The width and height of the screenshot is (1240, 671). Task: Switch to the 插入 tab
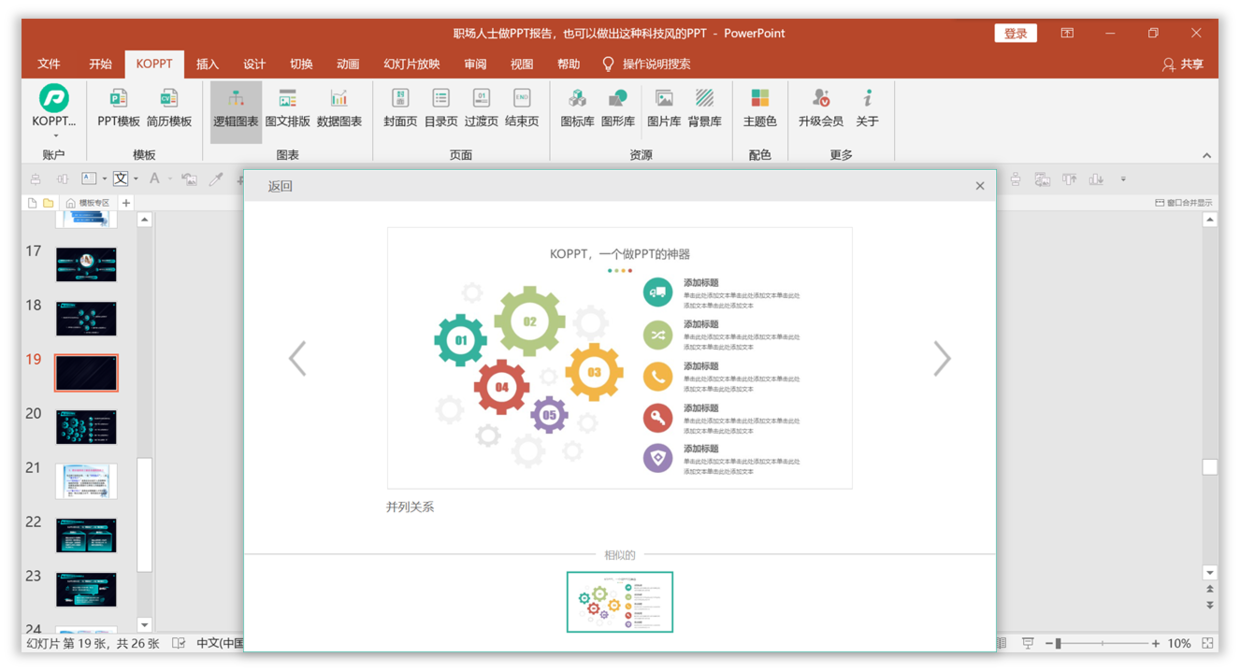click(x=207, y=64)
